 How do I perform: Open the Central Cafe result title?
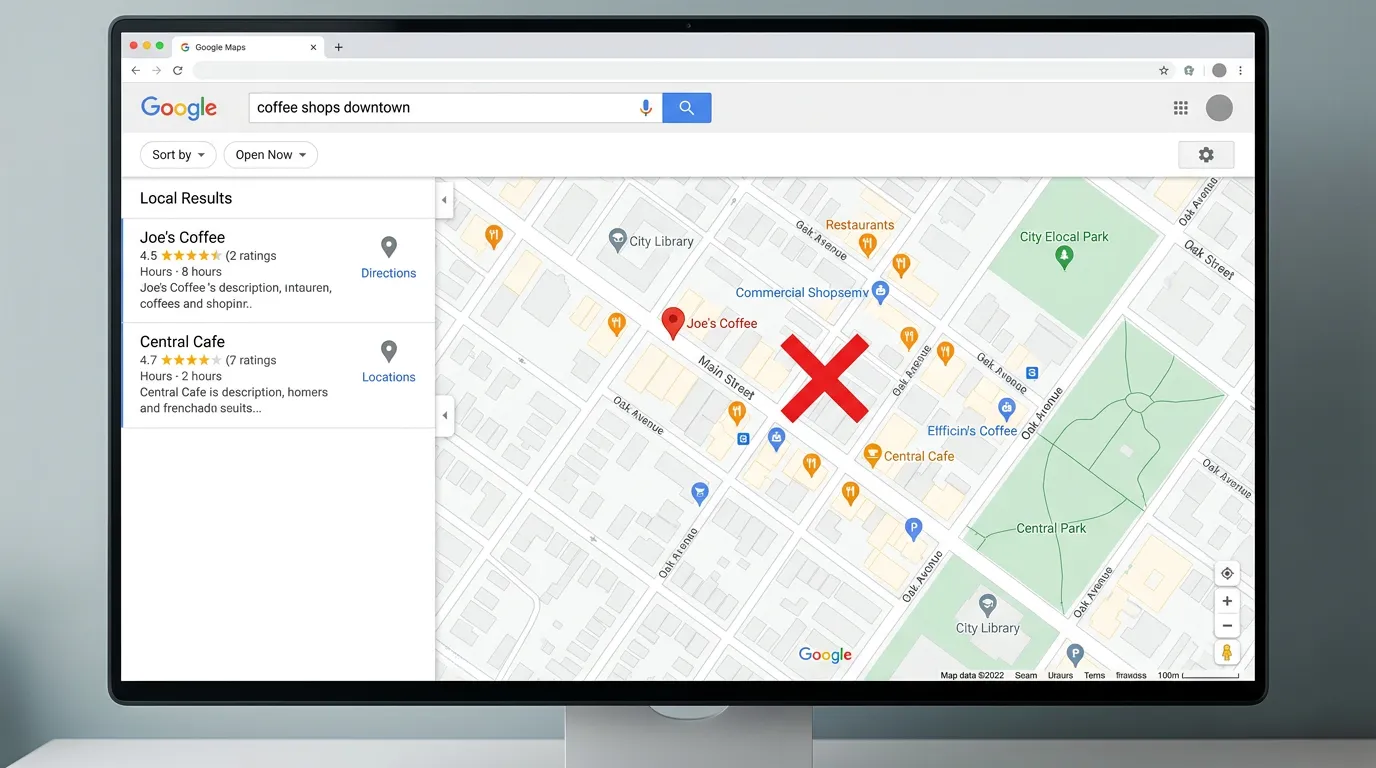[x=182, y=341]
